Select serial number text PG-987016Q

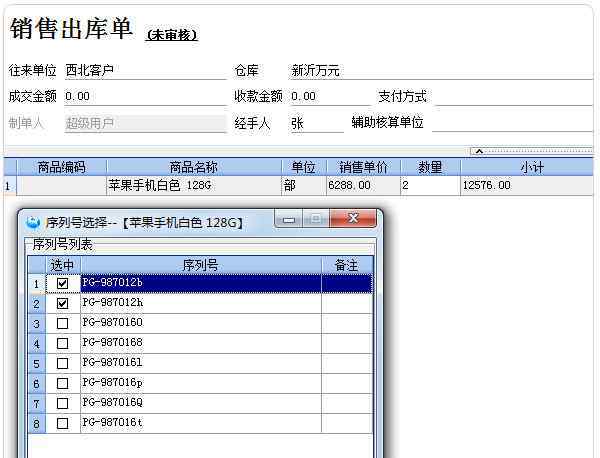[112, 403]
